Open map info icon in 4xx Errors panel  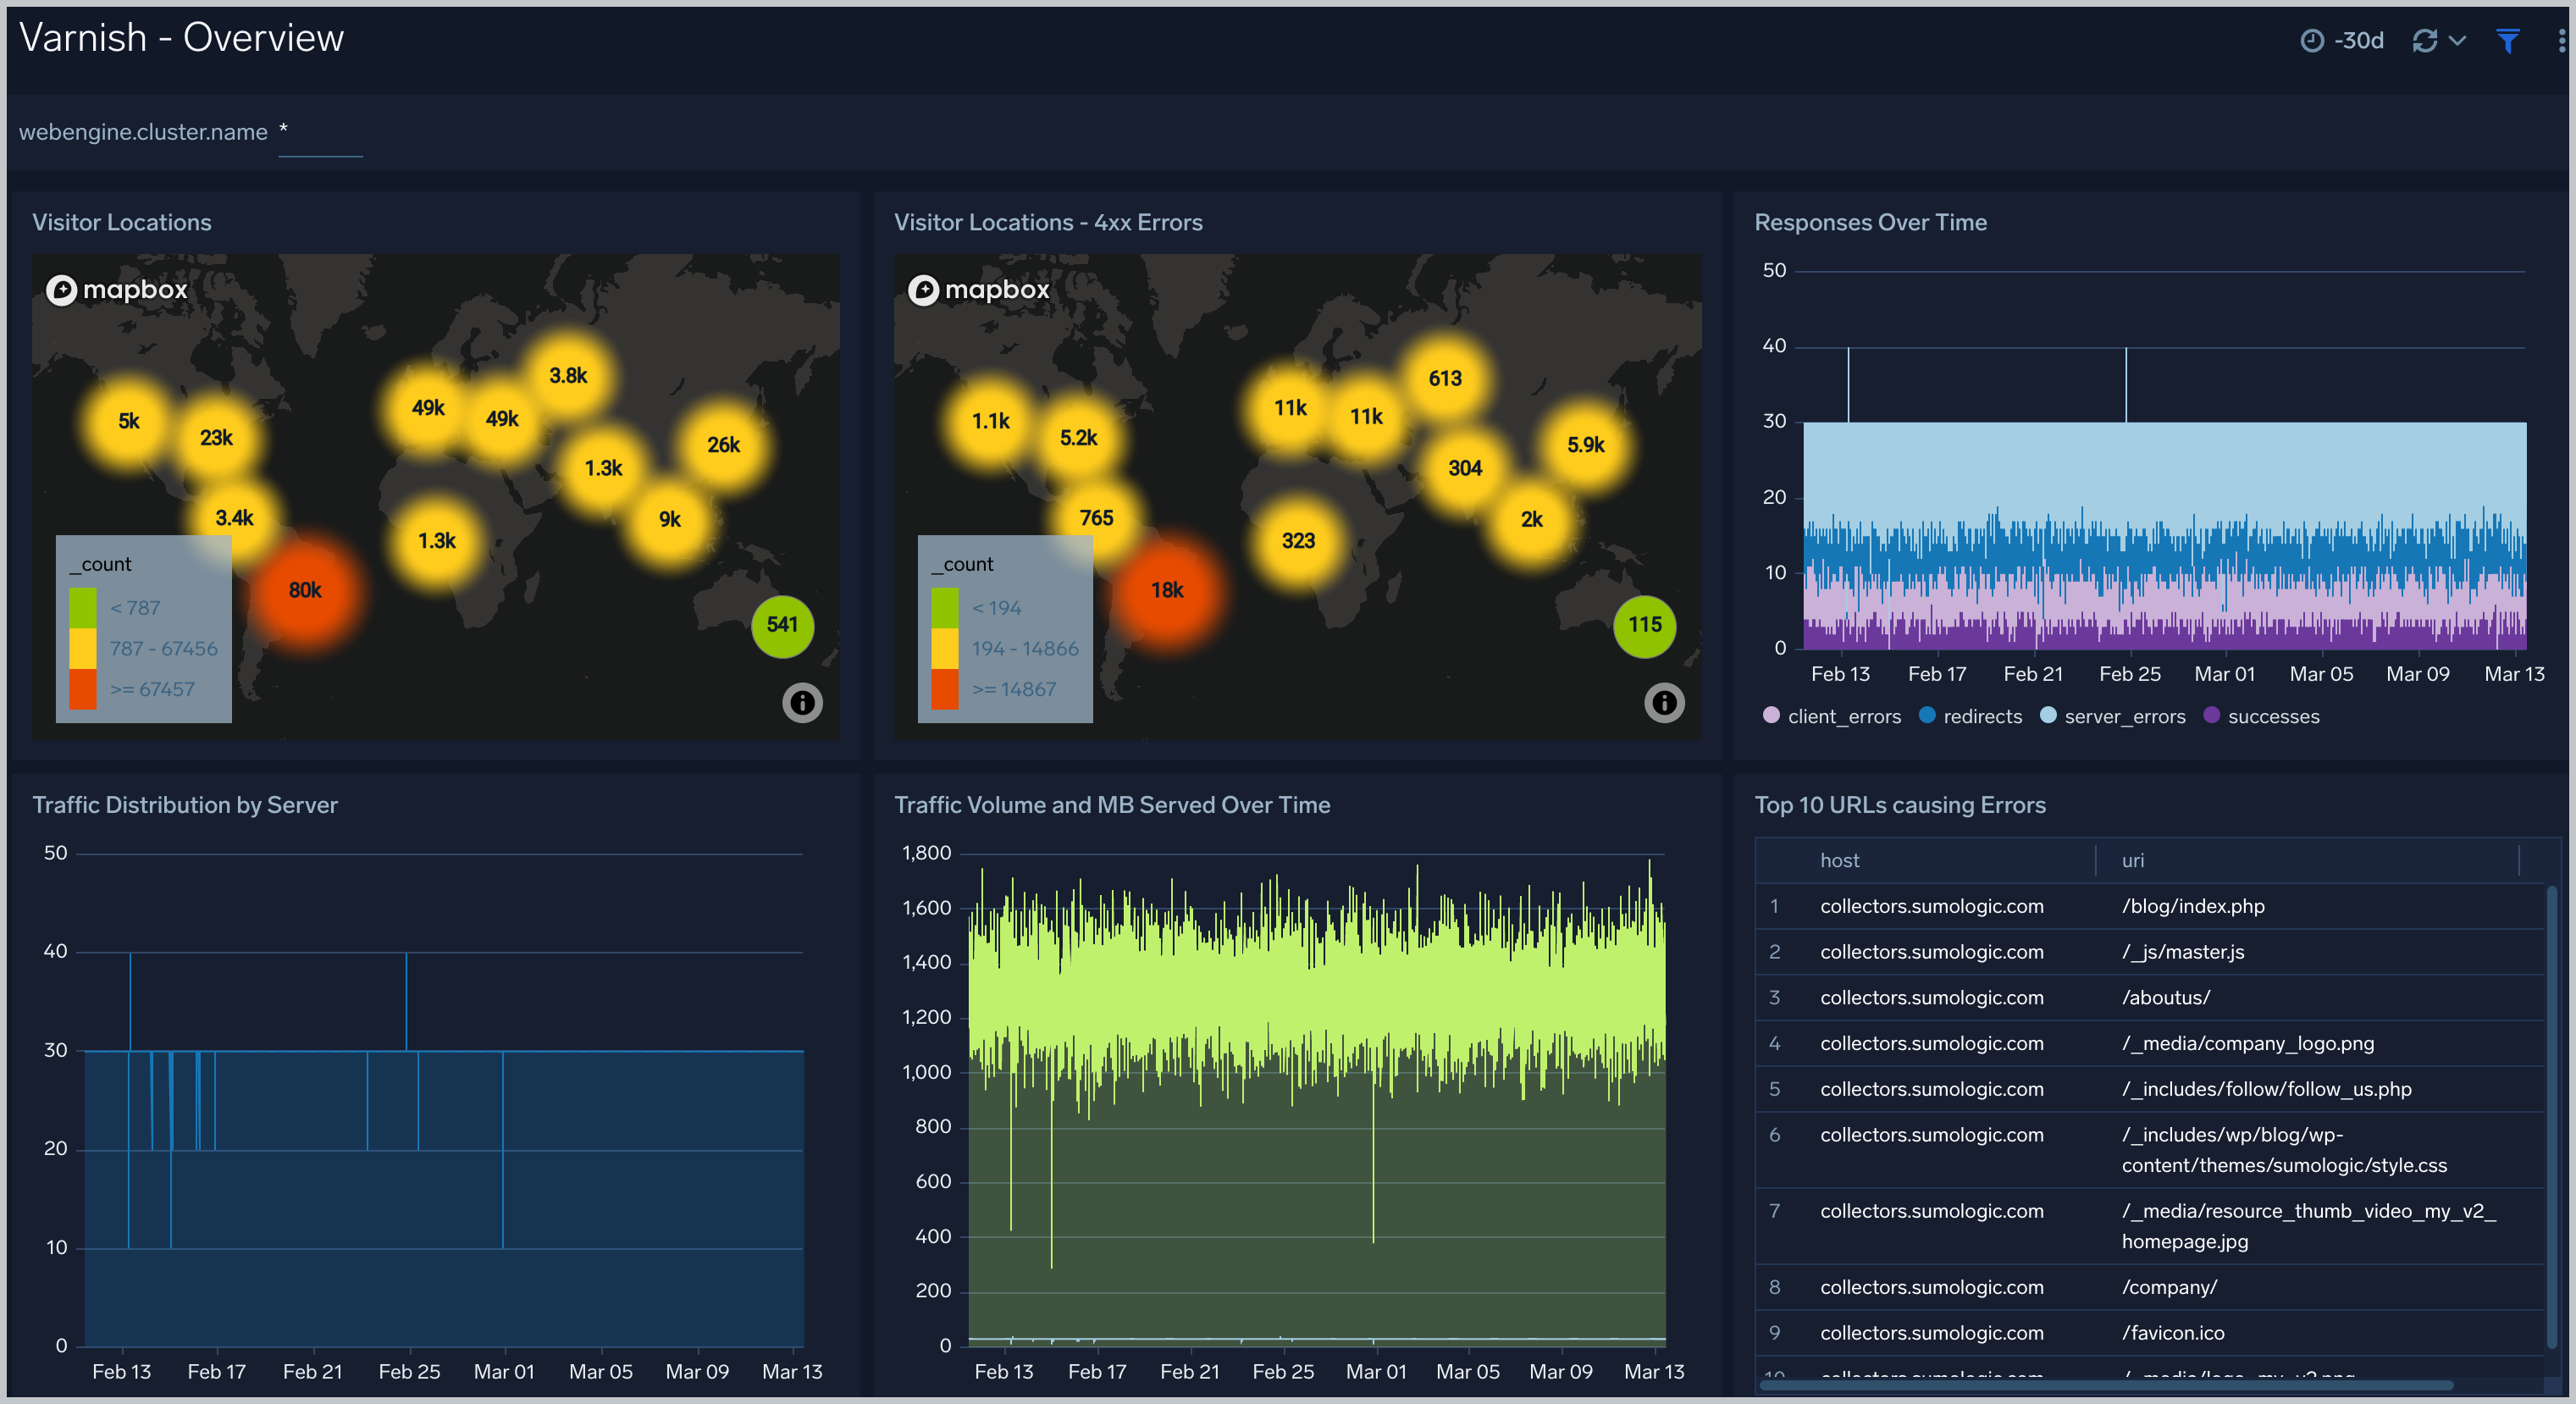coord(1664,703)
